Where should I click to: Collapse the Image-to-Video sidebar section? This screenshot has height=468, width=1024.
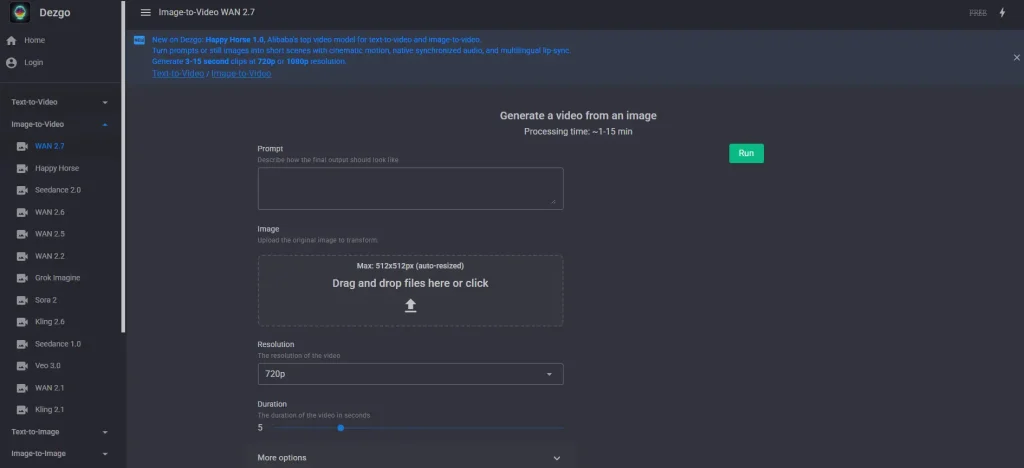(x=60, y=124)
